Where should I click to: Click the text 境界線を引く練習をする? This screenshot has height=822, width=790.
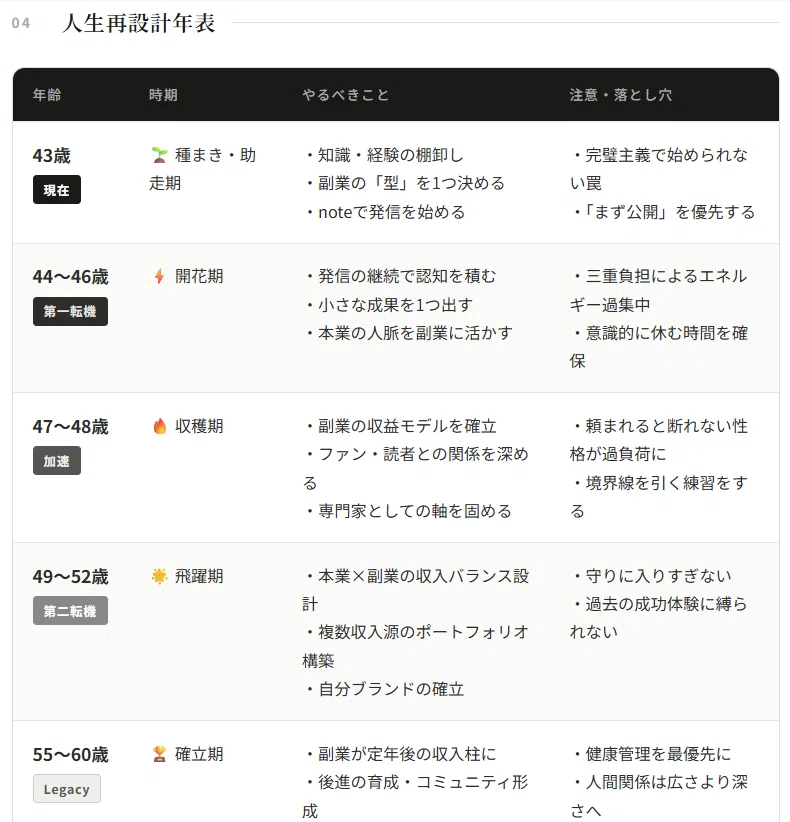[x=659, y=497]
